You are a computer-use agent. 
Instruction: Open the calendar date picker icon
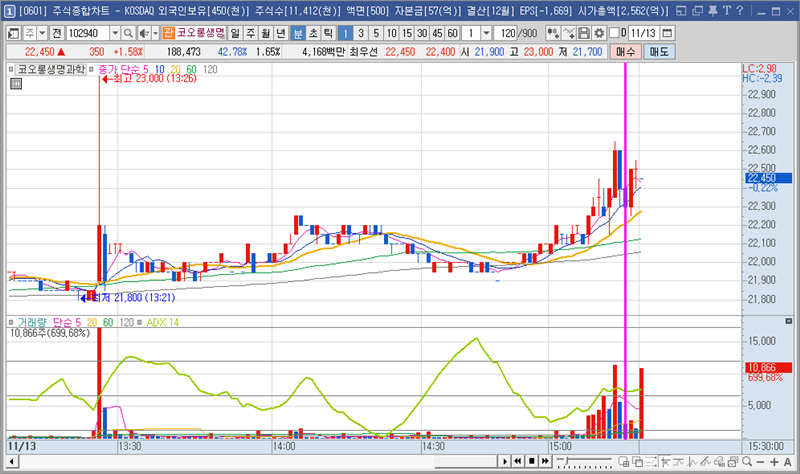[668, 33]
